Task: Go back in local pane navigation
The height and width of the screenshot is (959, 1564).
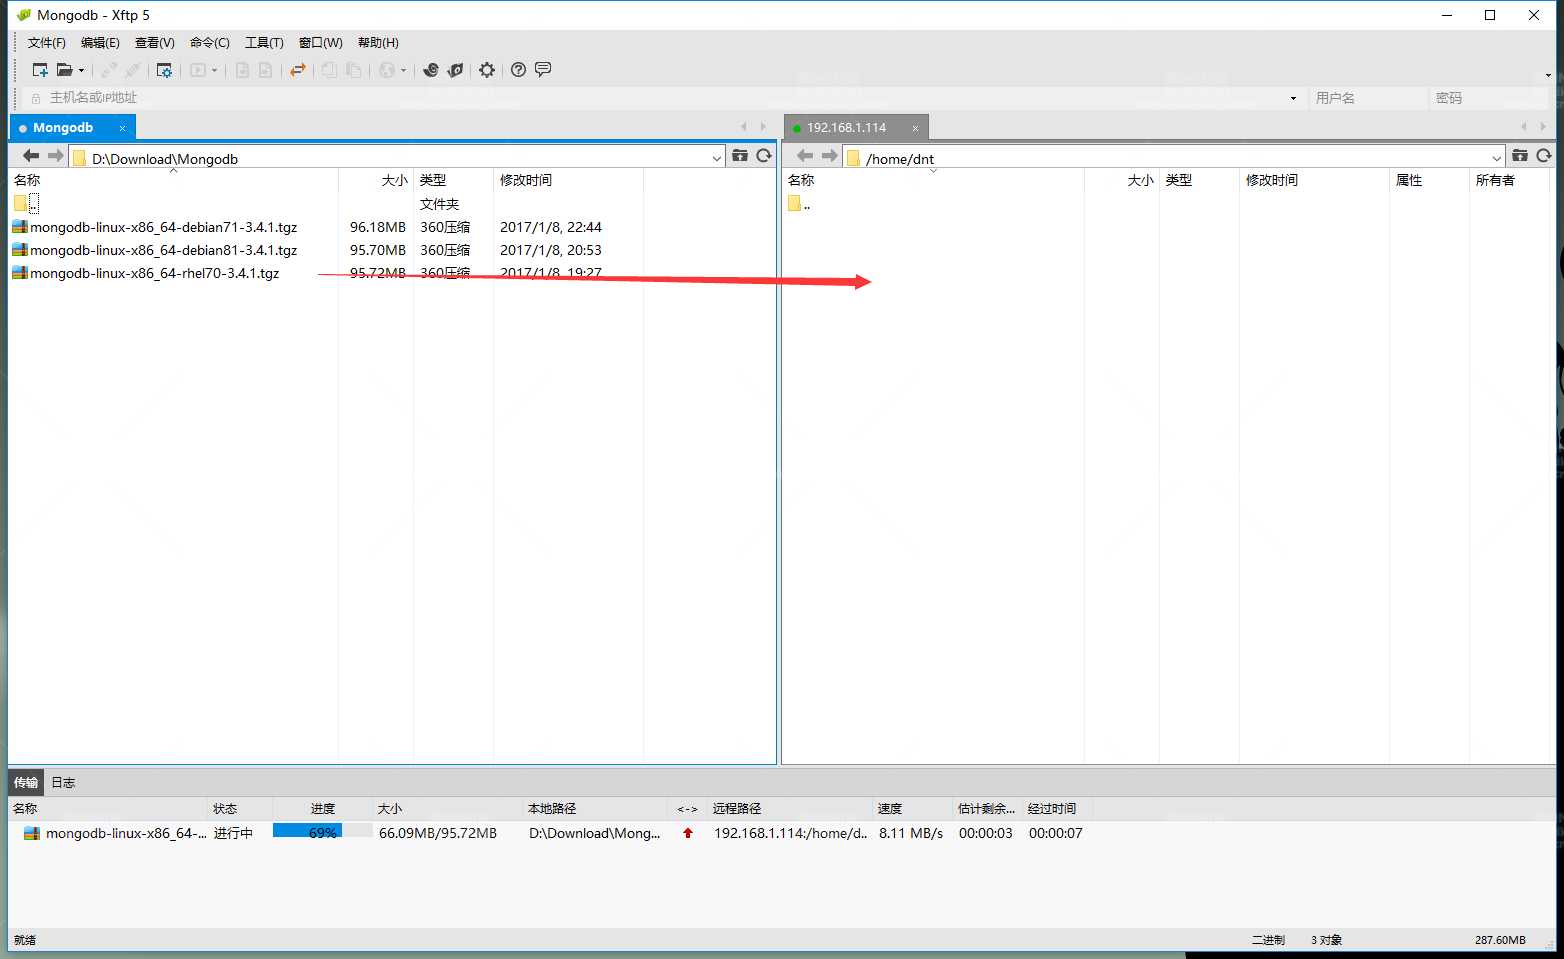Action: click(31, 156)
